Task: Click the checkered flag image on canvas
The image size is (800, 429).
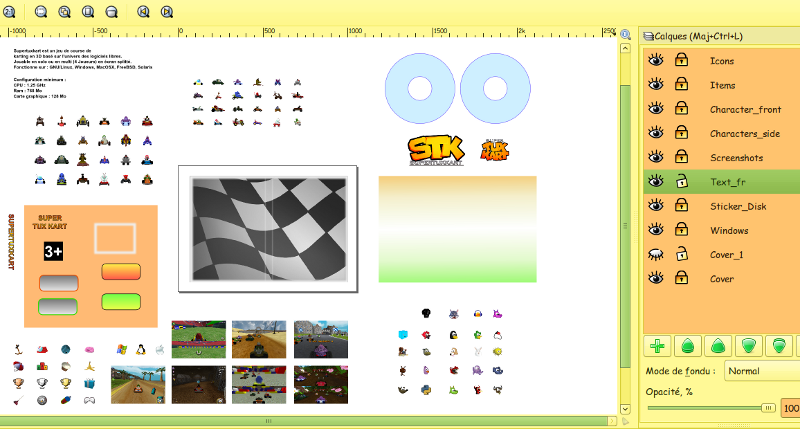Action: [267, 230]
